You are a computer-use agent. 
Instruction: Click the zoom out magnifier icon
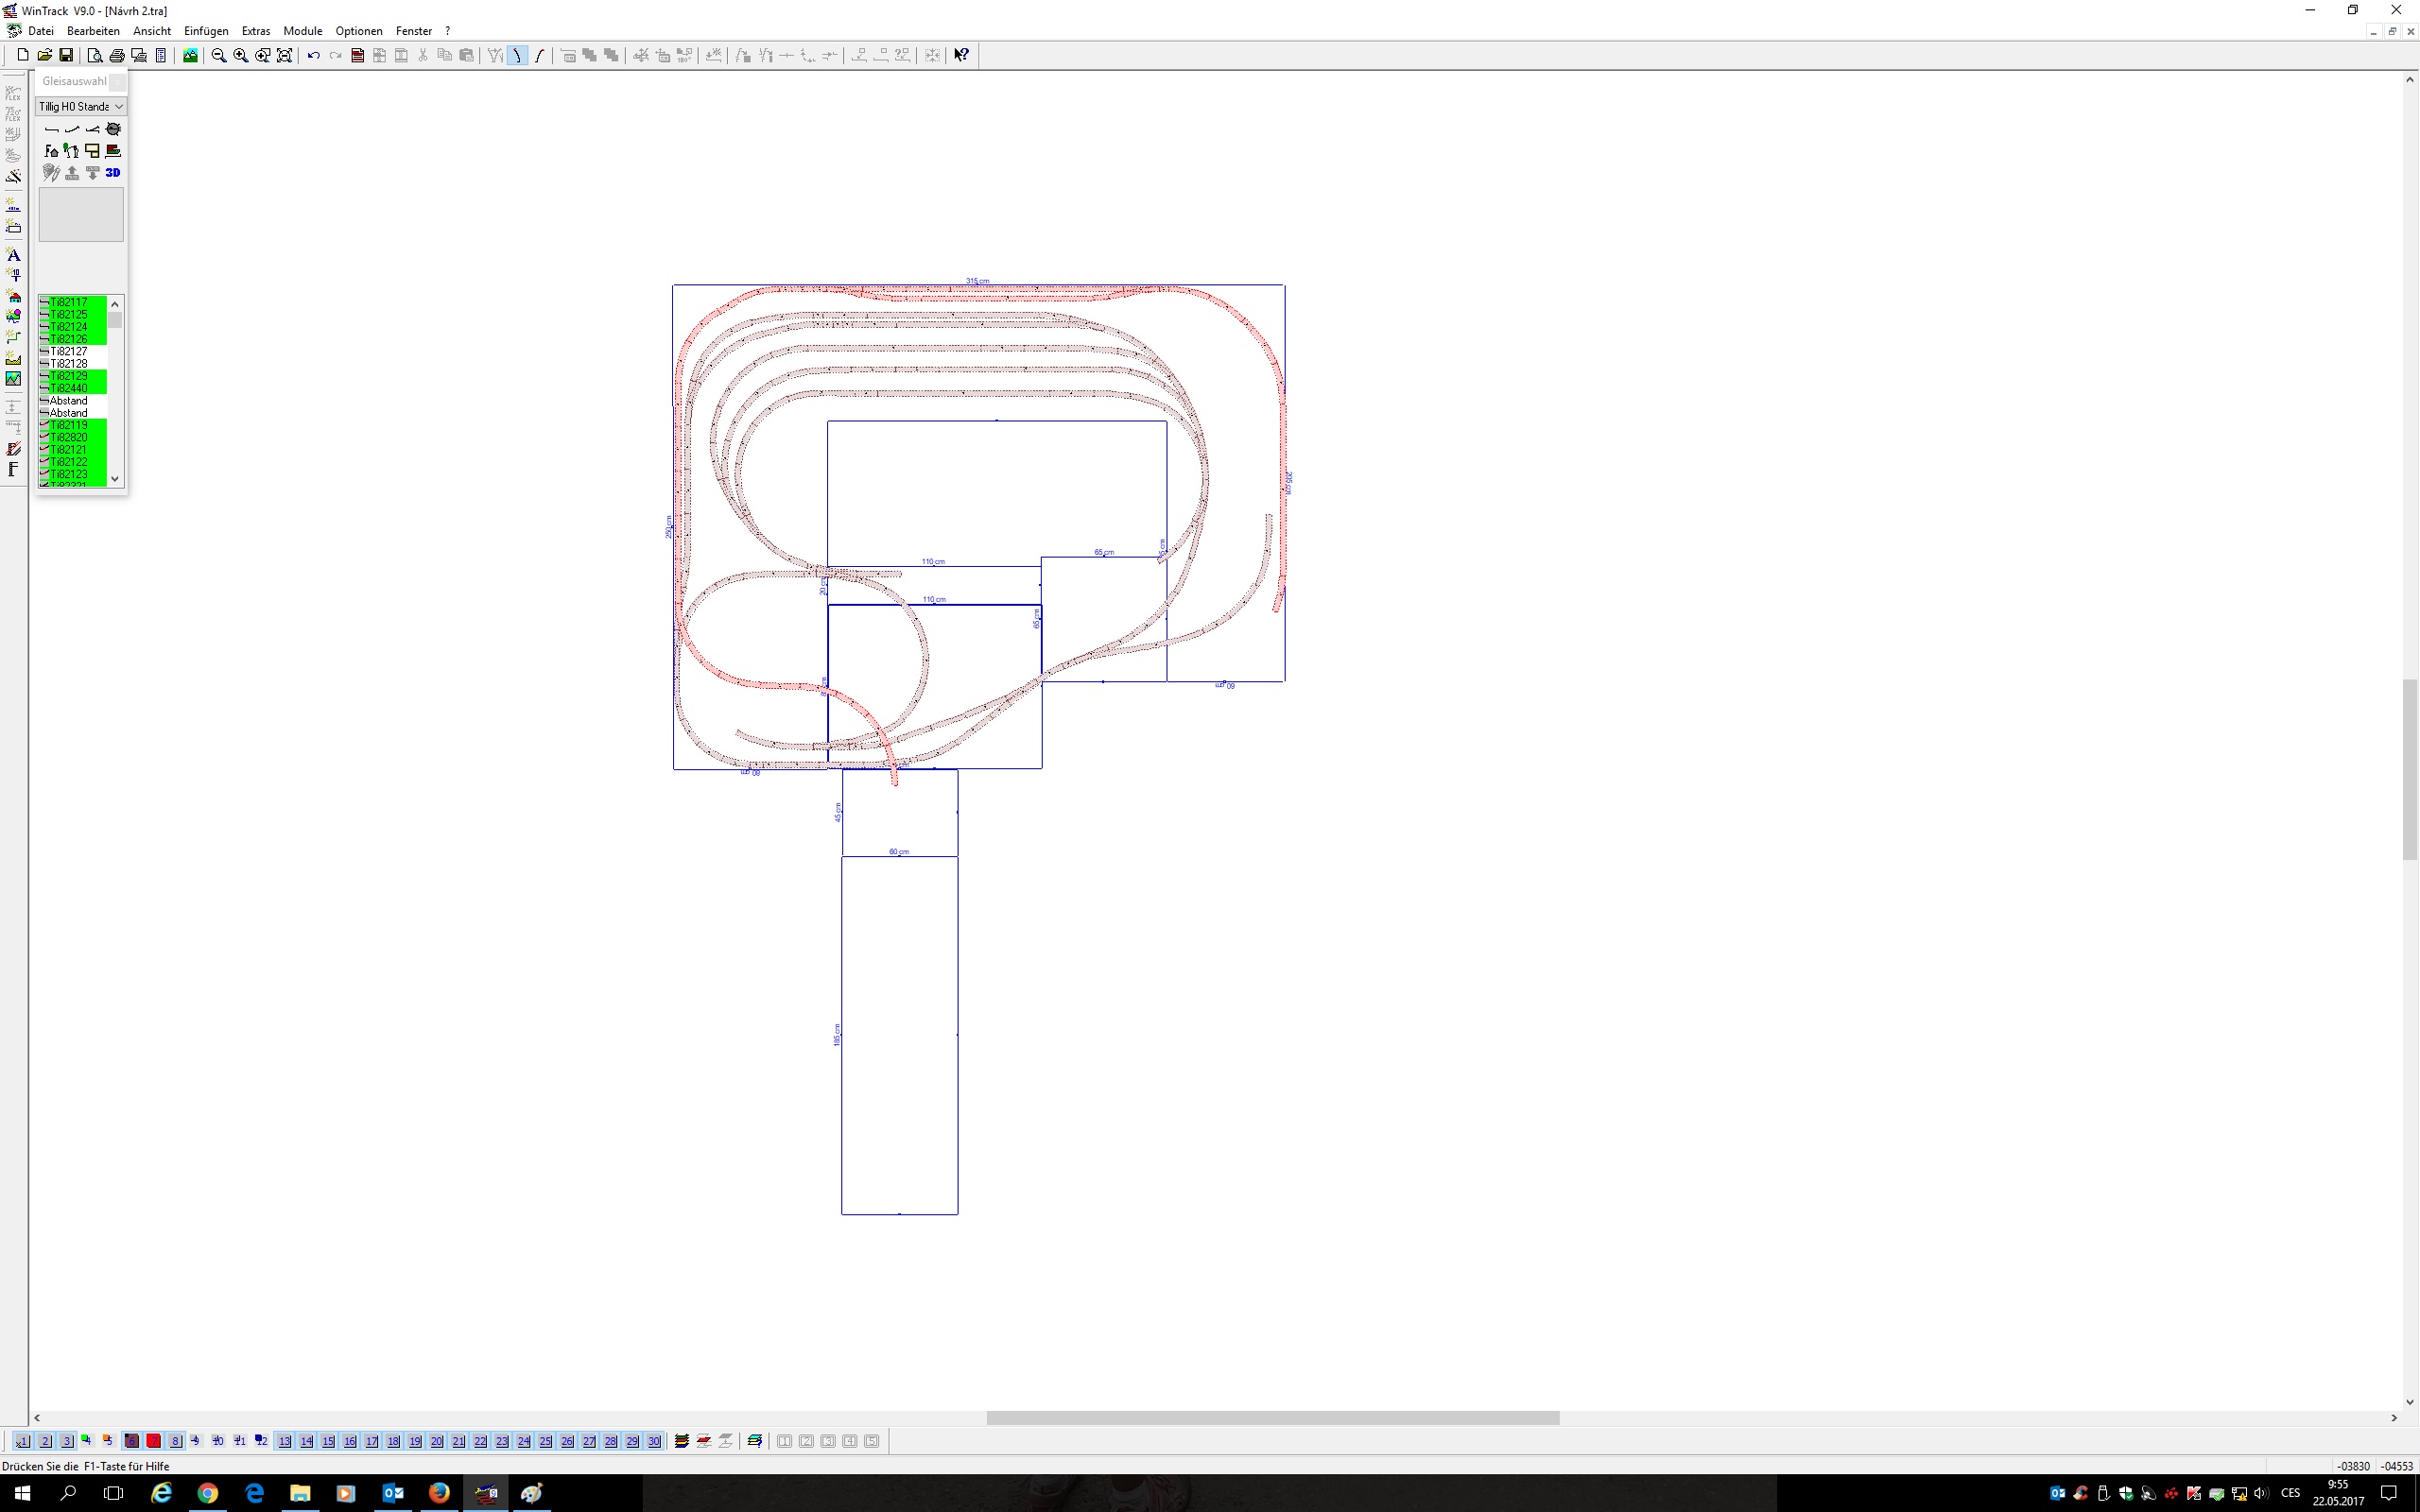point(219,56)
